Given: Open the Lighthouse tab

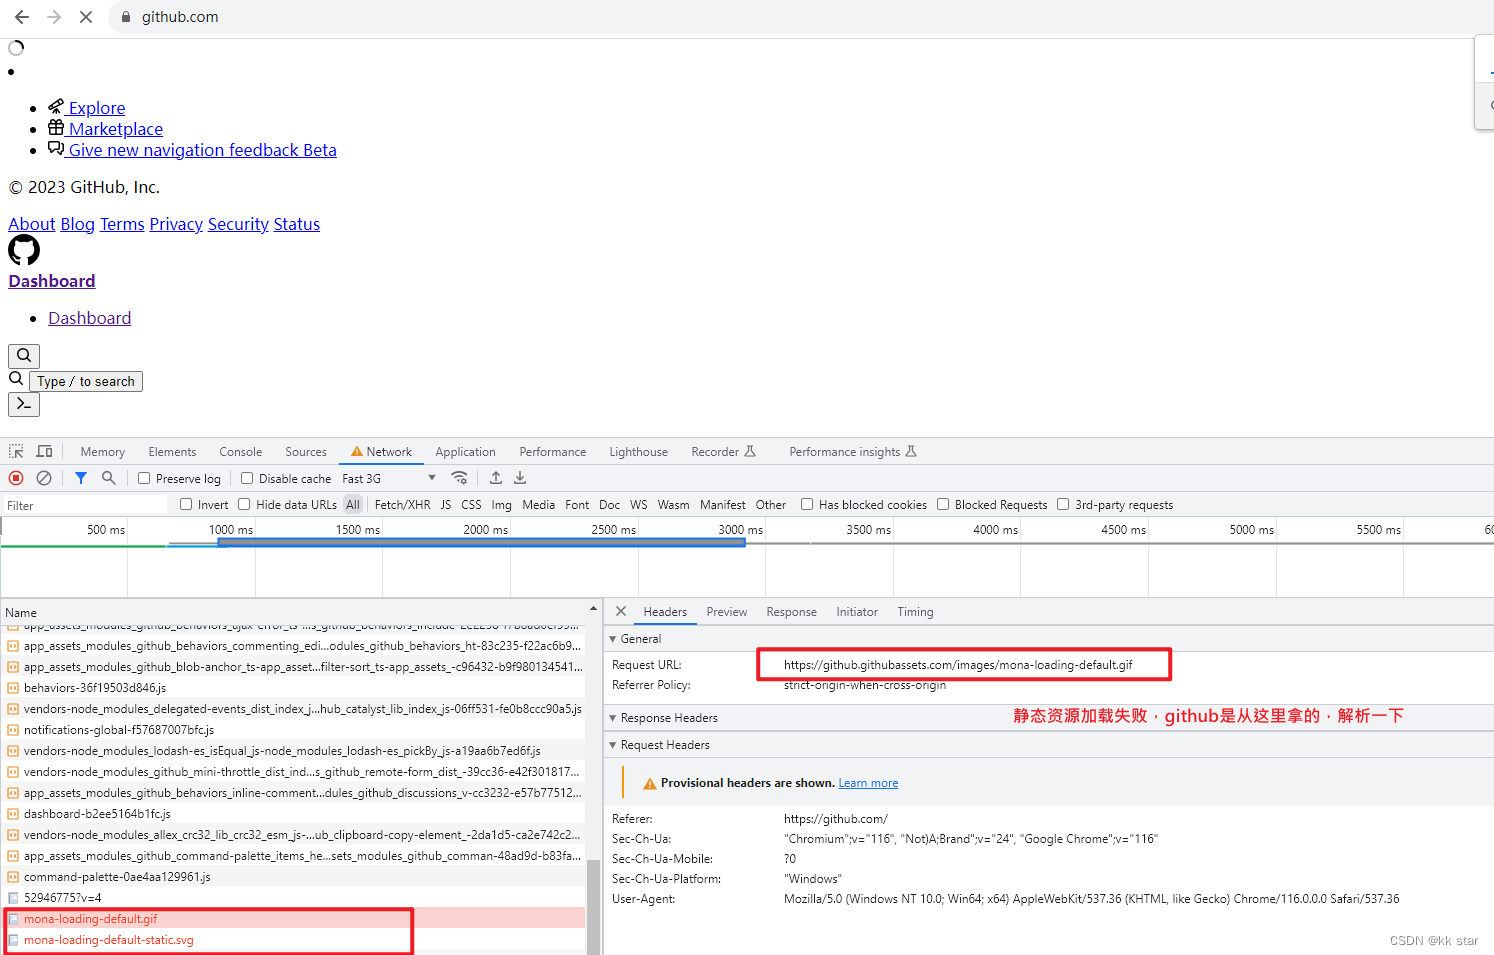Looking at the screenshot, I should [639, 452].
